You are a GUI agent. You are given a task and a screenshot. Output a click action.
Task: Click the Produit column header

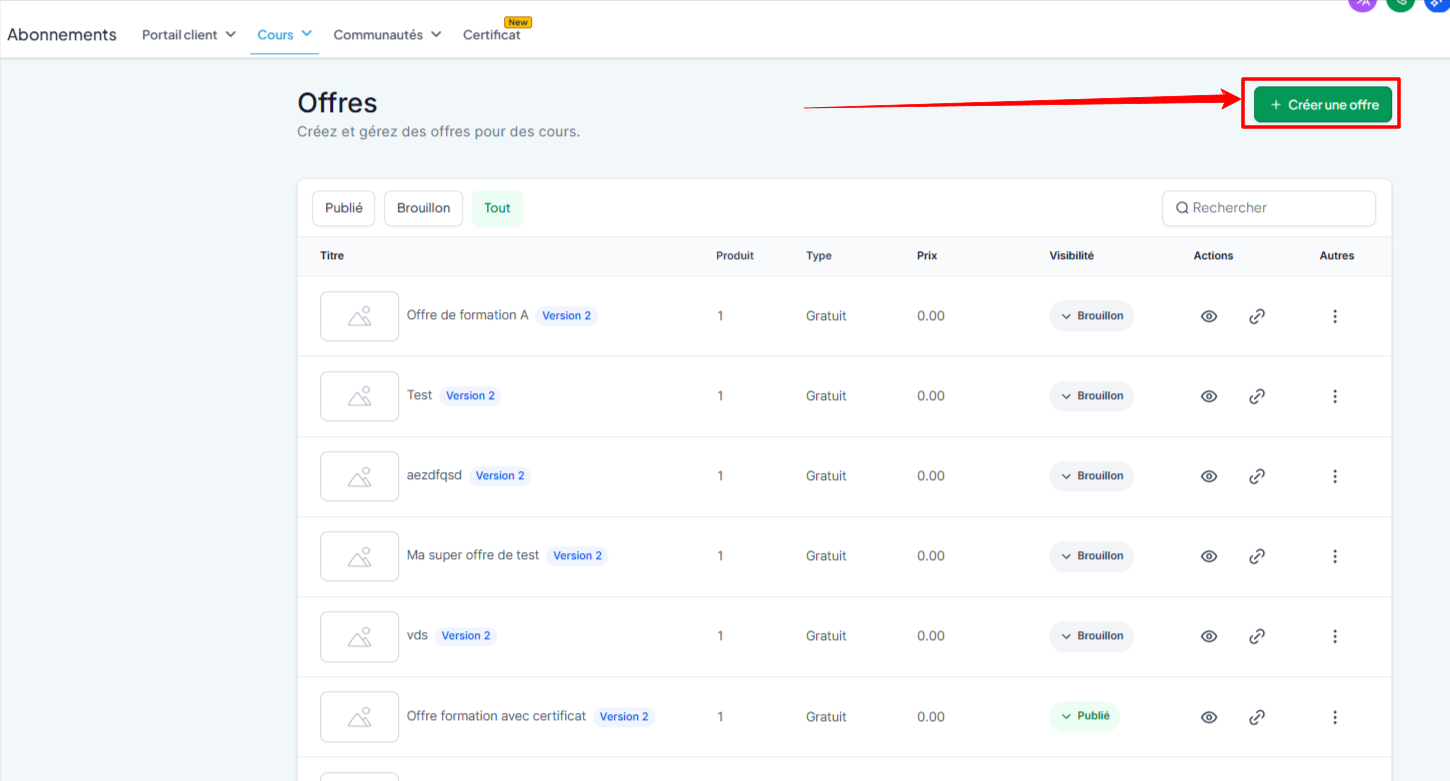(x=735, y=256)
